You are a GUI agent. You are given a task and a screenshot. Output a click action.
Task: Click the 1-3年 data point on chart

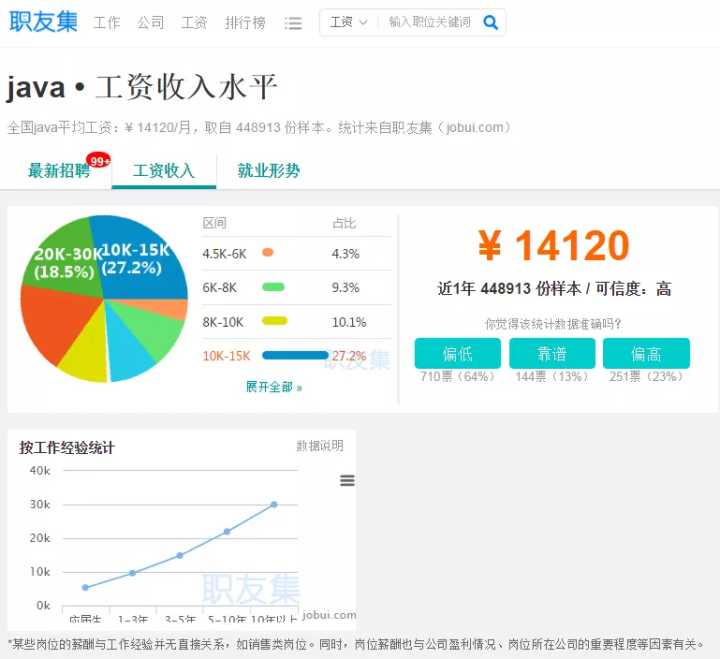point(132,573)
